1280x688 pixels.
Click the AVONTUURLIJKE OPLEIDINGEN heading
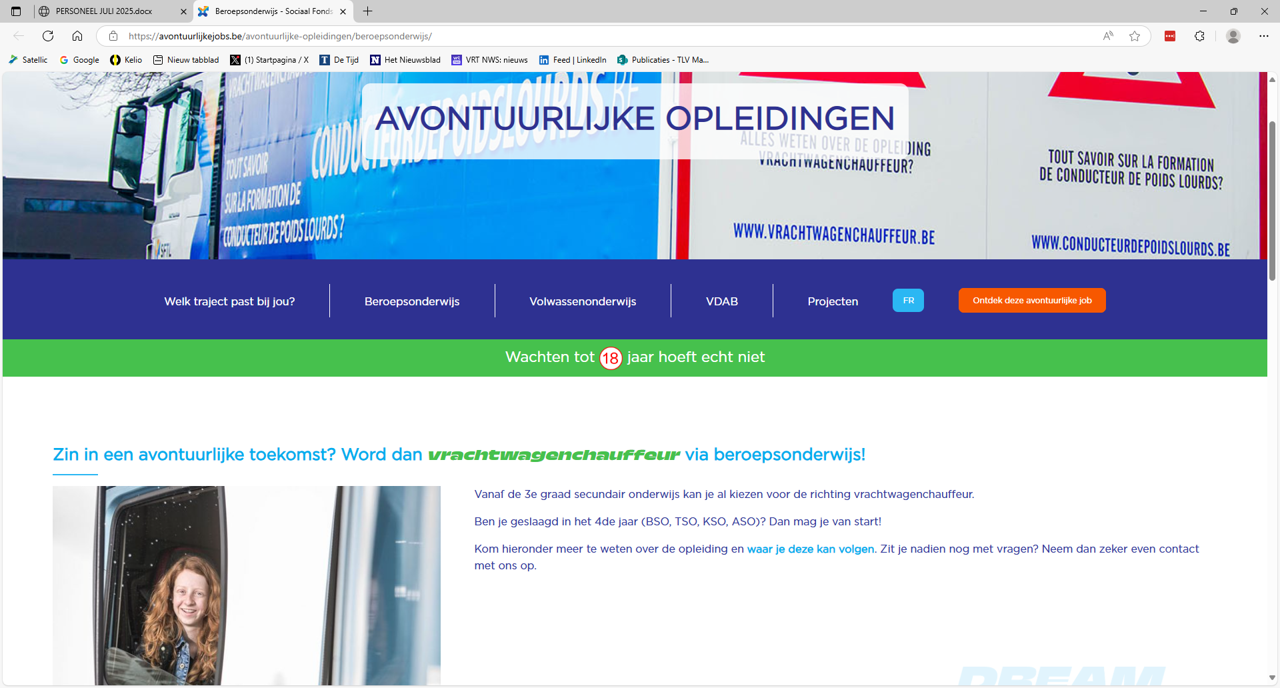coord(635,118)
